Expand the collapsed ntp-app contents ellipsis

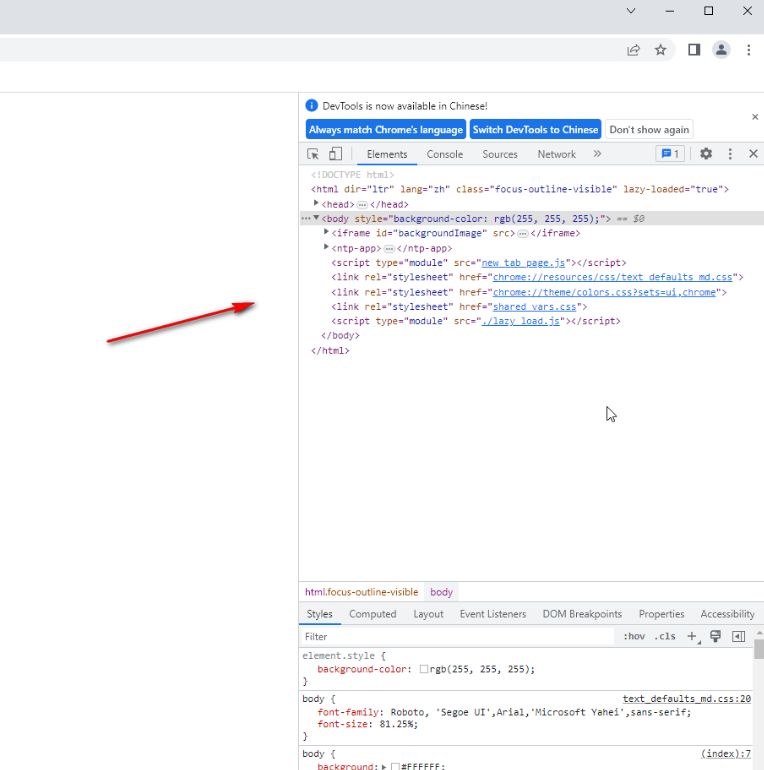tap(389, 249)
